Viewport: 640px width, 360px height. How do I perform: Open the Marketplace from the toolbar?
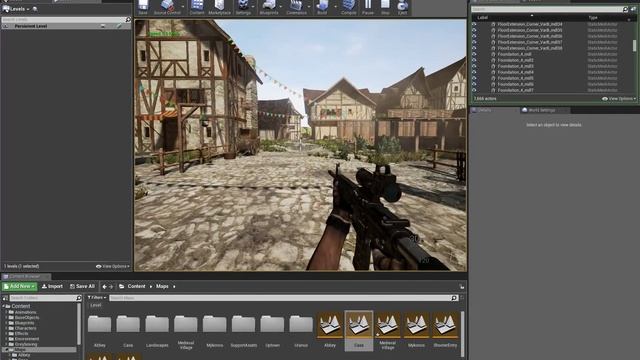point(220,7)
